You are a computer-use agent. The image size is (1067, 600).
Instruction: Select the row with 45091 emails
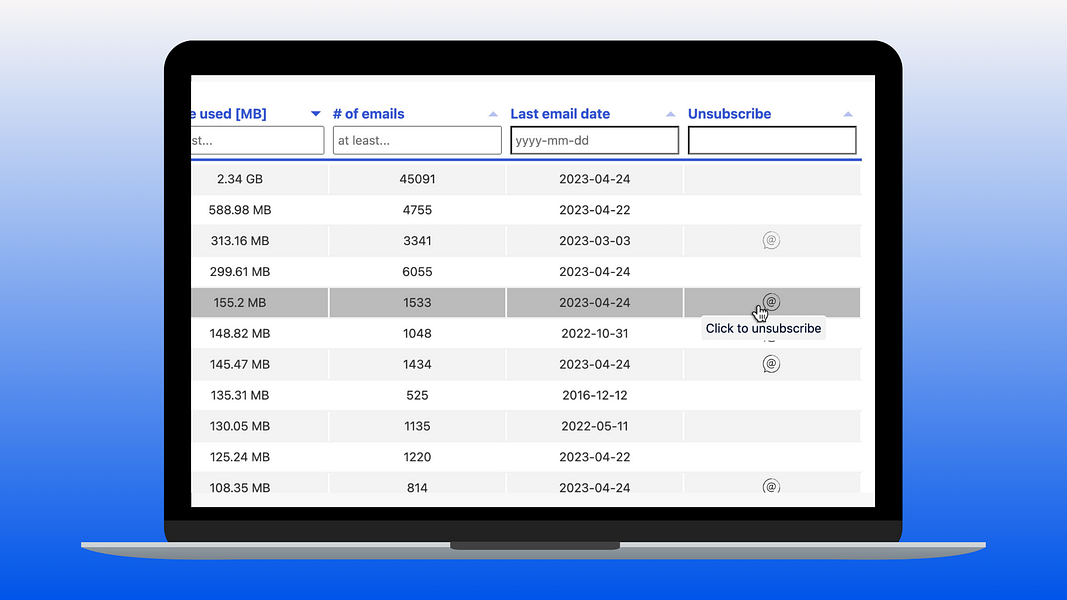[417, 178]
